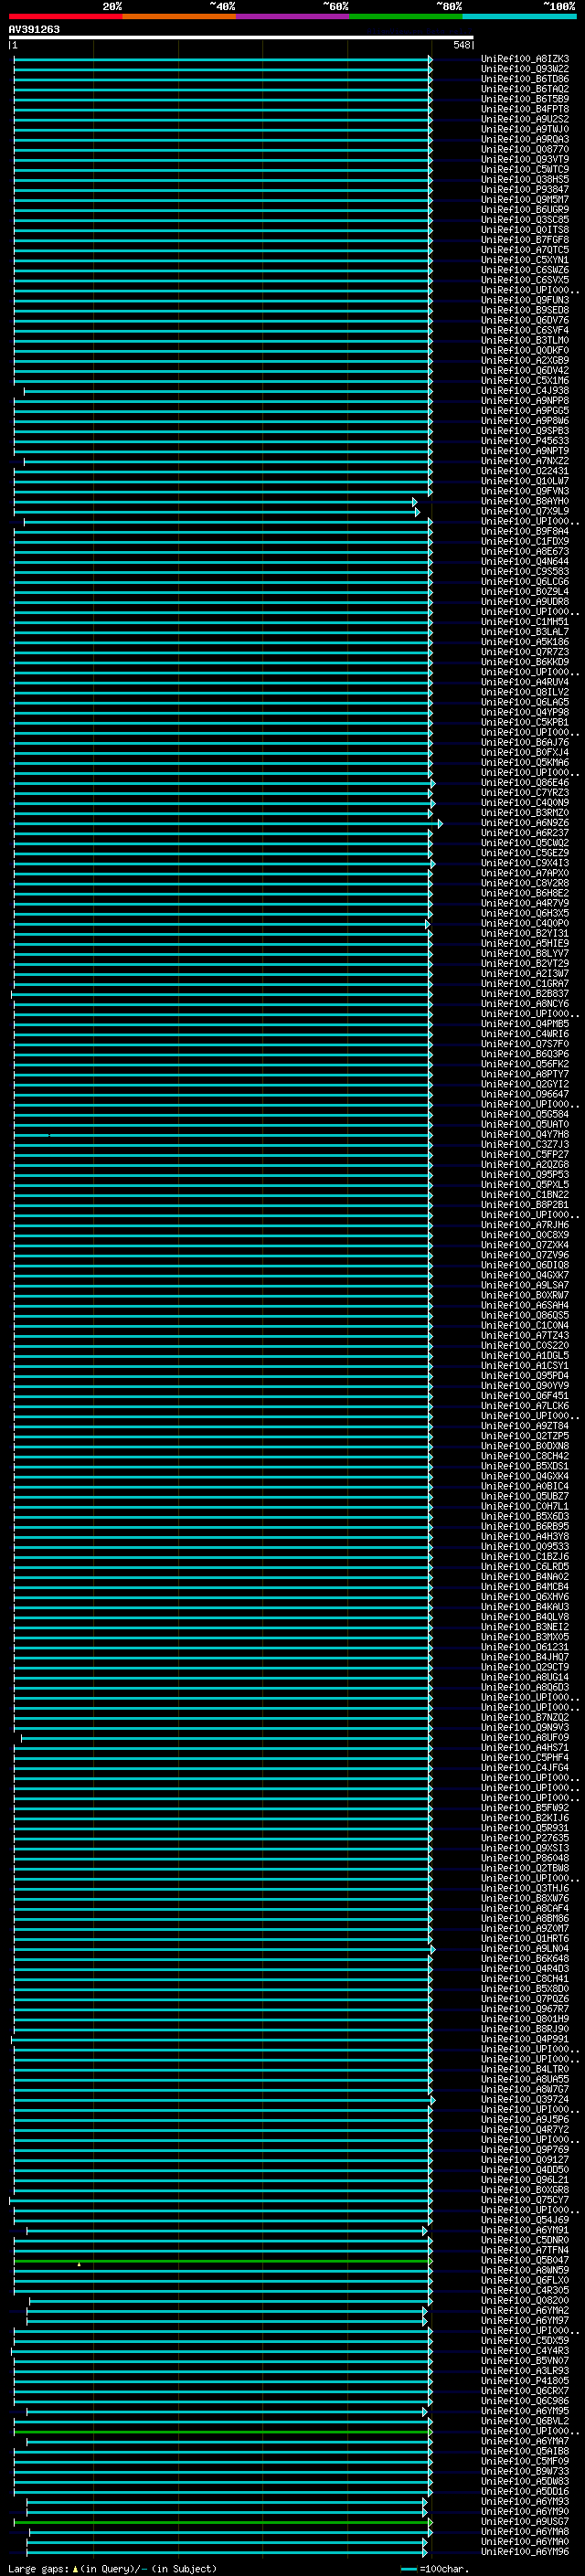Select hit label UniRef100_B3TLM0
Screen dimensions: 585x2576
point(525,341)
